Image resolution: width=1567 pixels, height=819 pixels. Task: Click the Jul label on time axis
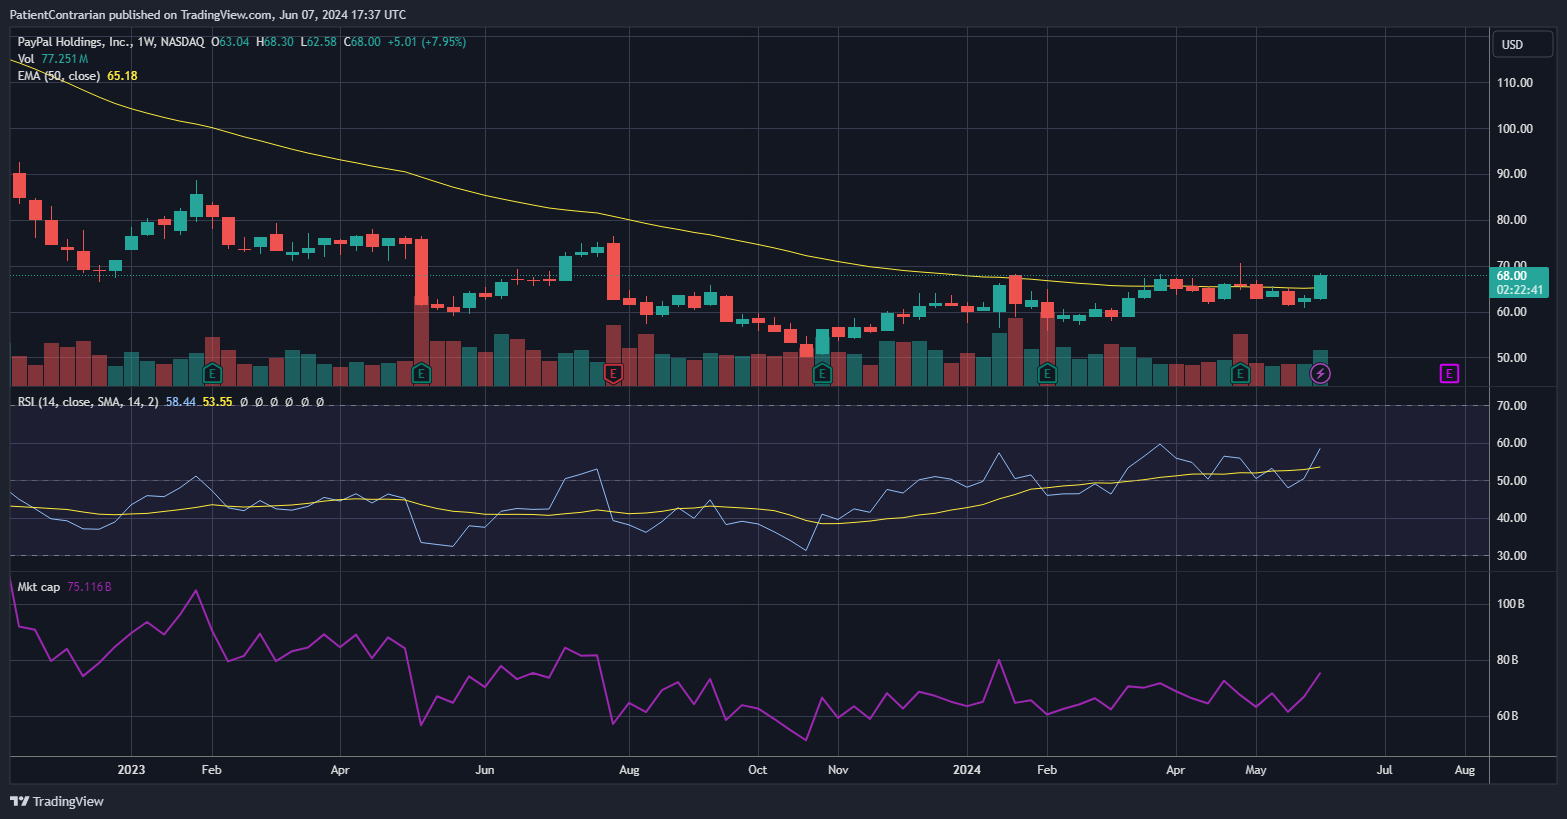pos(1385,770)
